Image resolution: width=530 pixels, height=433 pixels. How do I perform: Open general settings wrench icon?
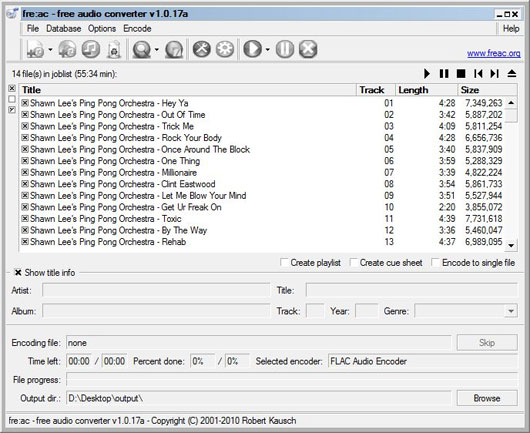[x=201, y=49]
